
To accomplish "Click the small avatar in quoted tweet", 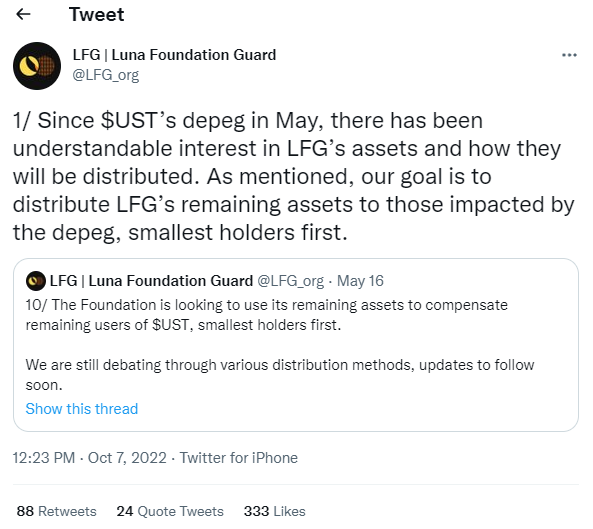I will click(x=36, y=281).
